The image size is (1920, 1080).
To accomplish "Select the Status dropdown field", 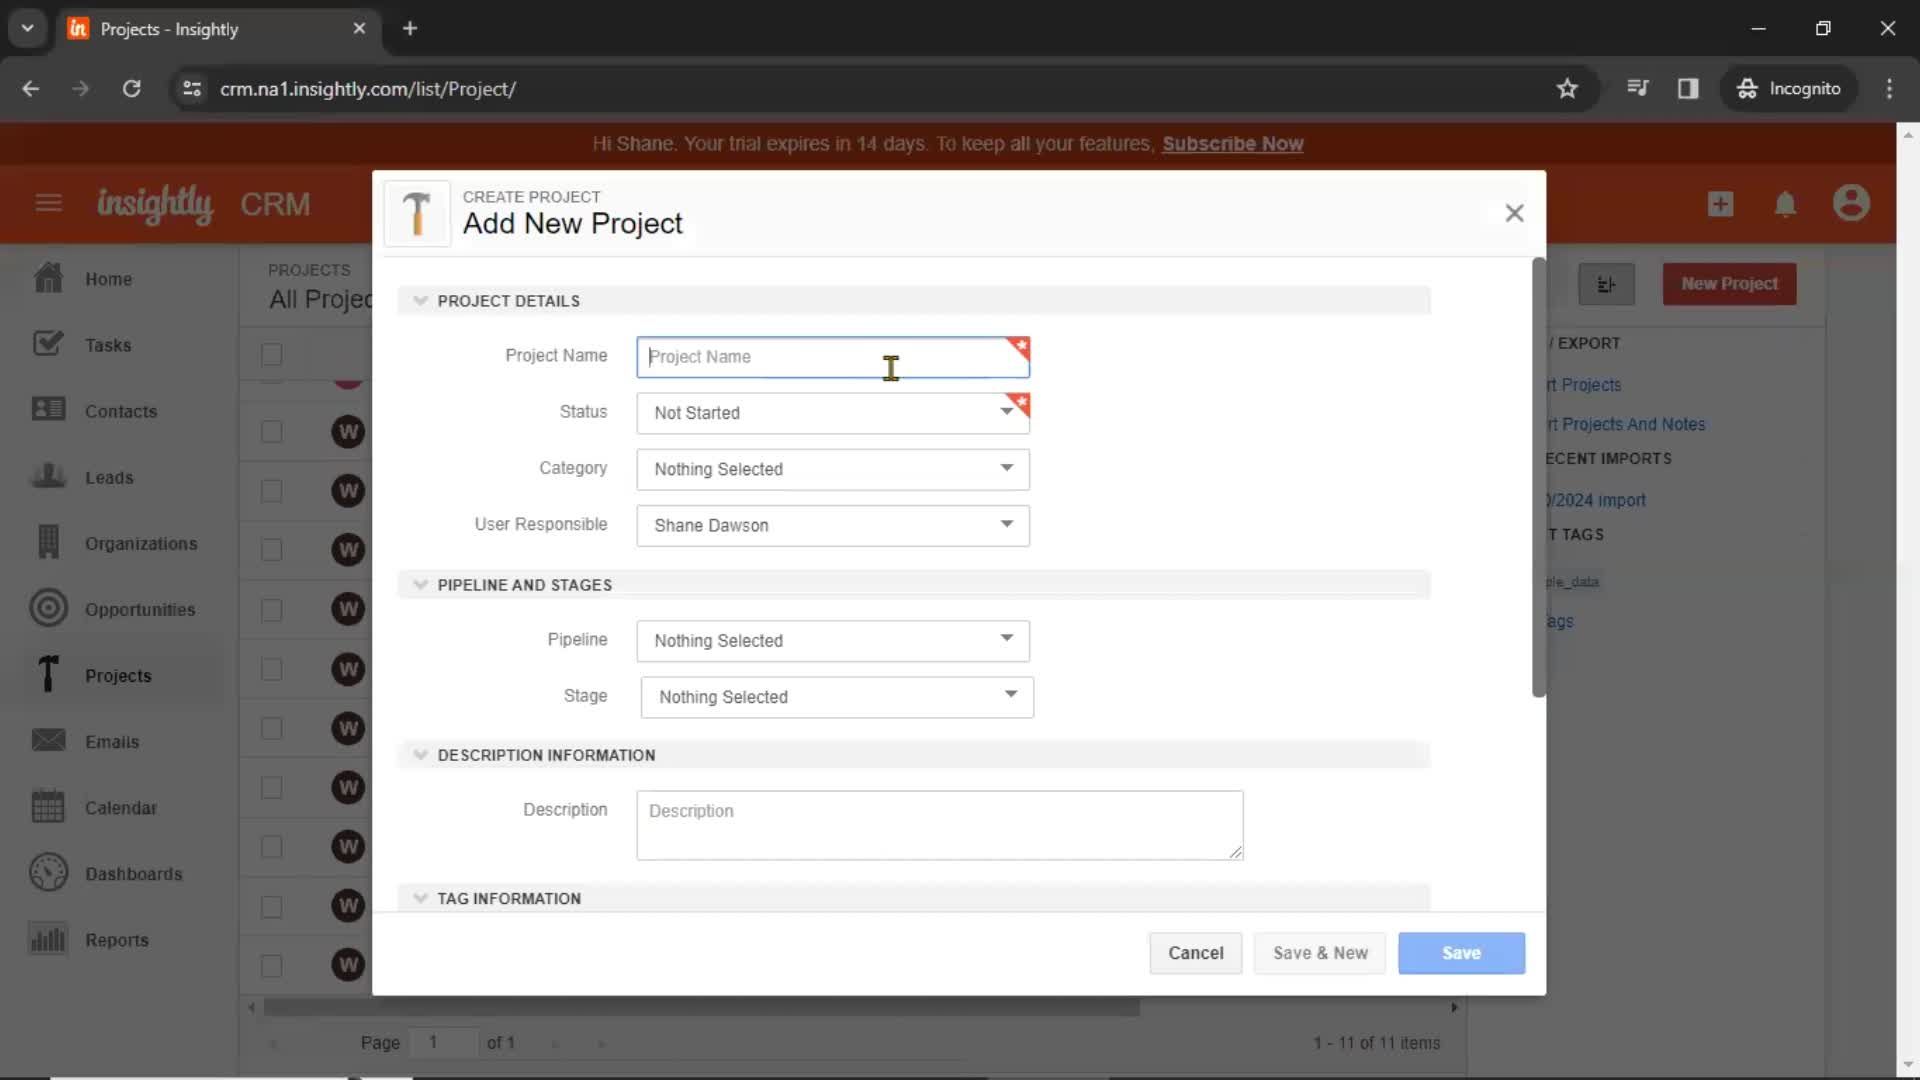I will click(833, 411).
